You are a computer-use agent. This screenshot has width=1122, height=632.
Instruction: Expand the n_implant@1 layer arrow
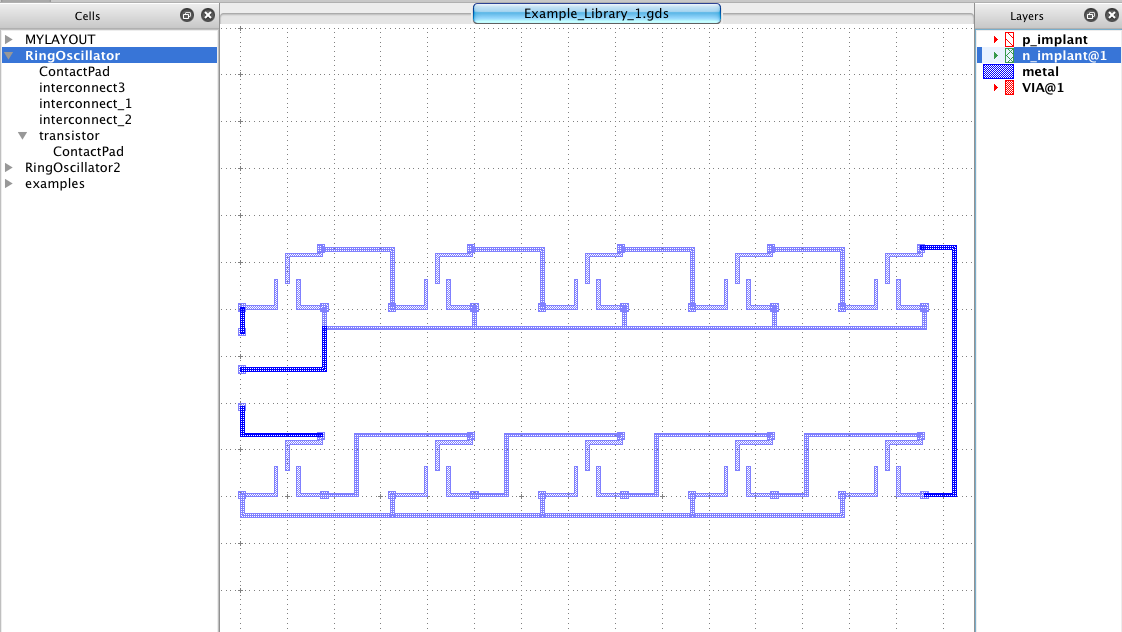point(995,55)
